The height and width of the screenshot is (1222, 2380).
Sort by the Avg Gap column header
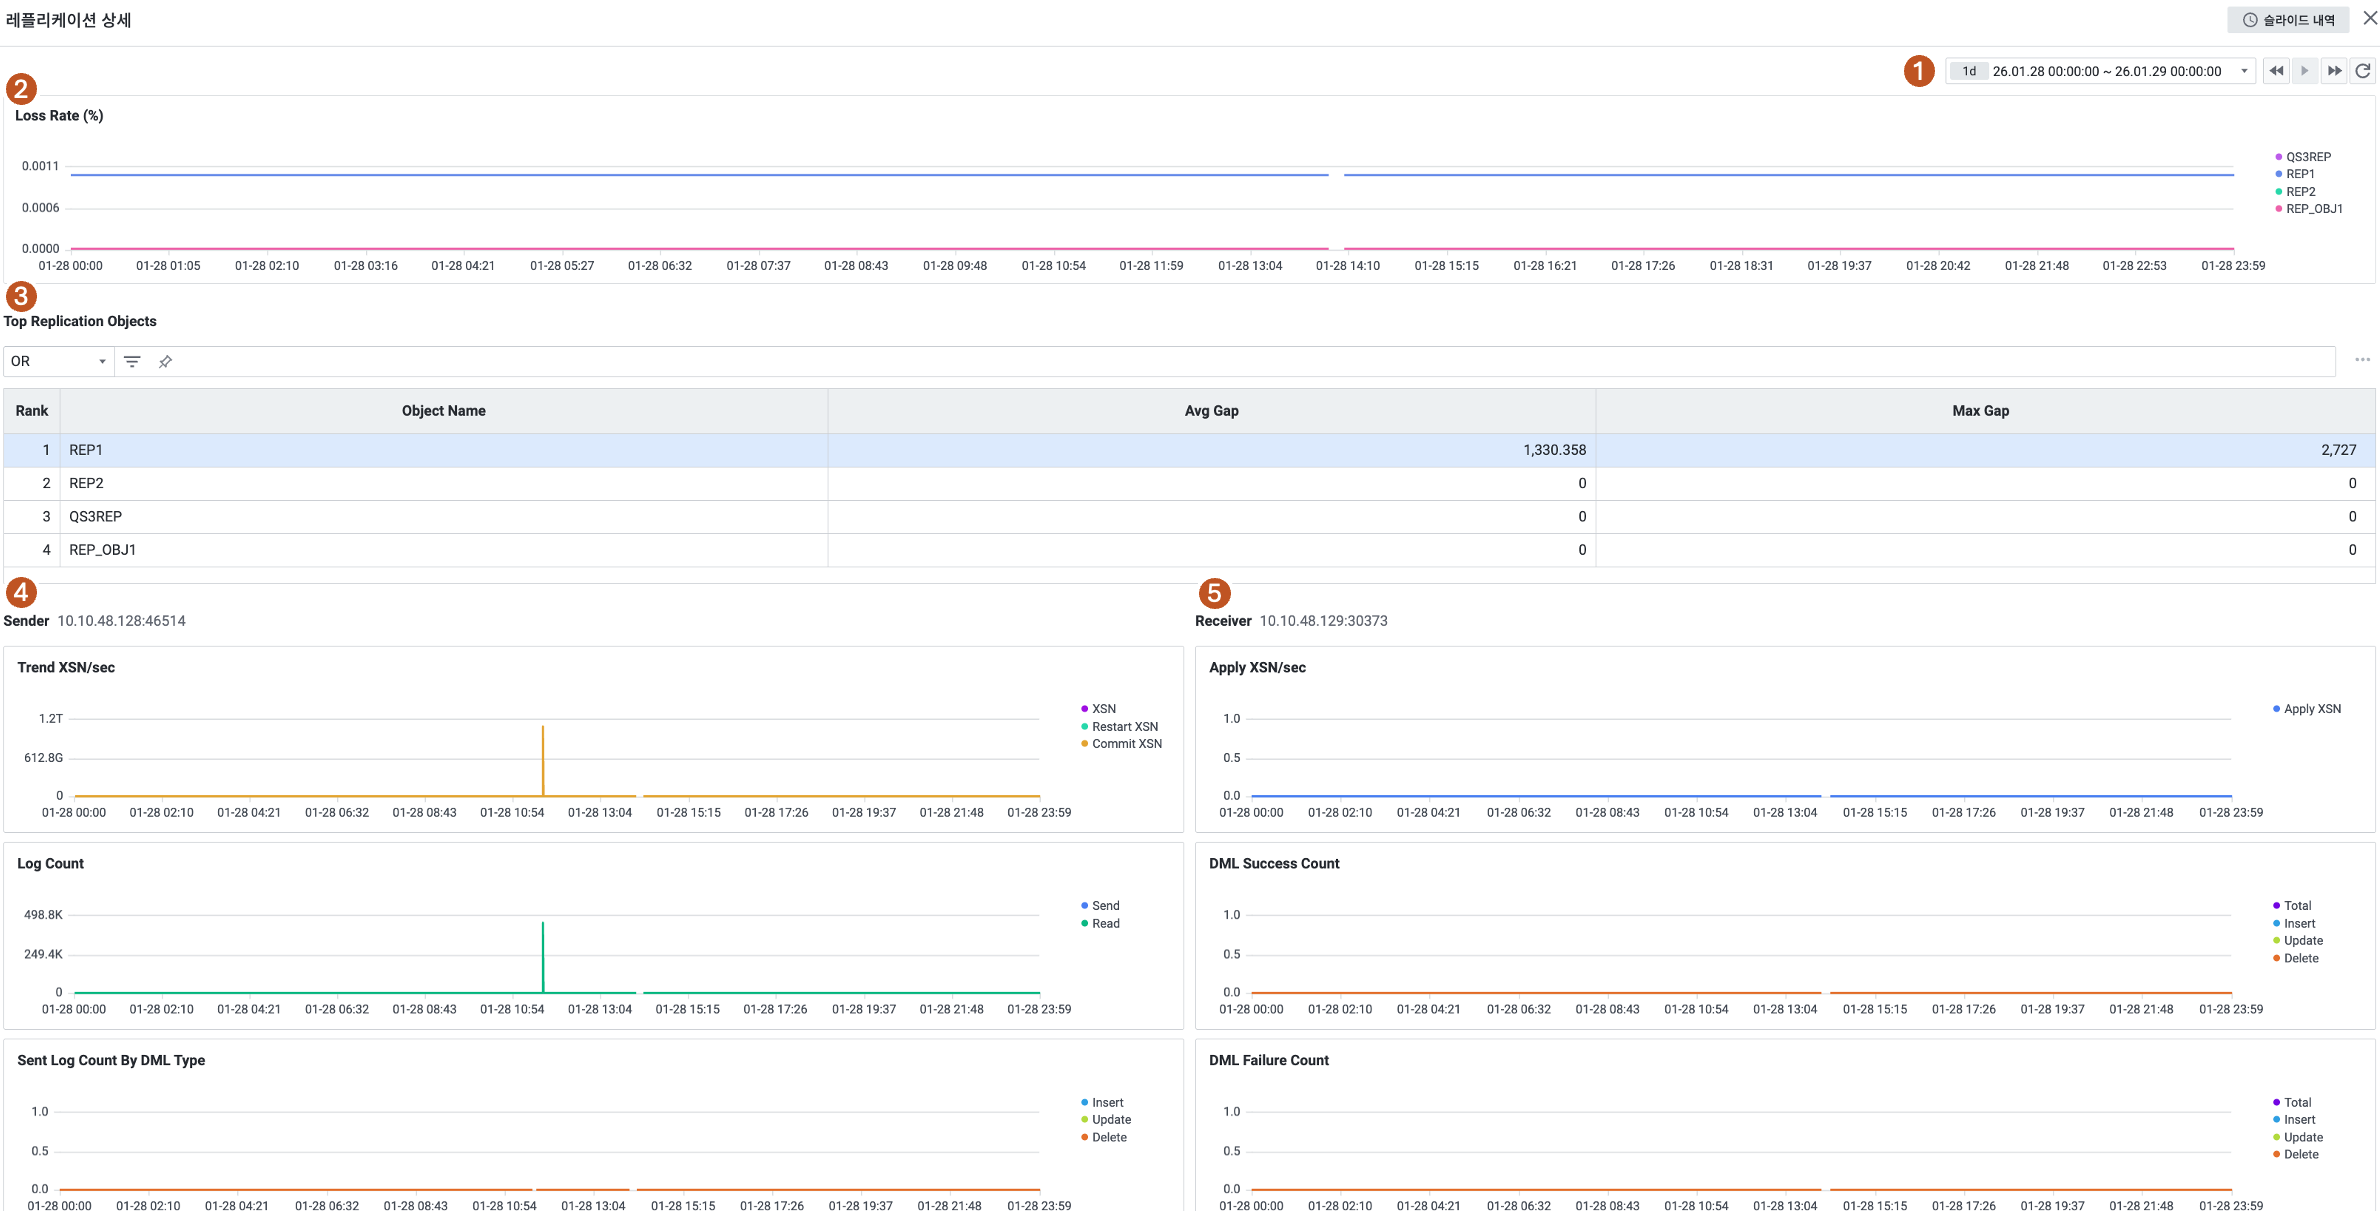click(x=1211, y=411)
